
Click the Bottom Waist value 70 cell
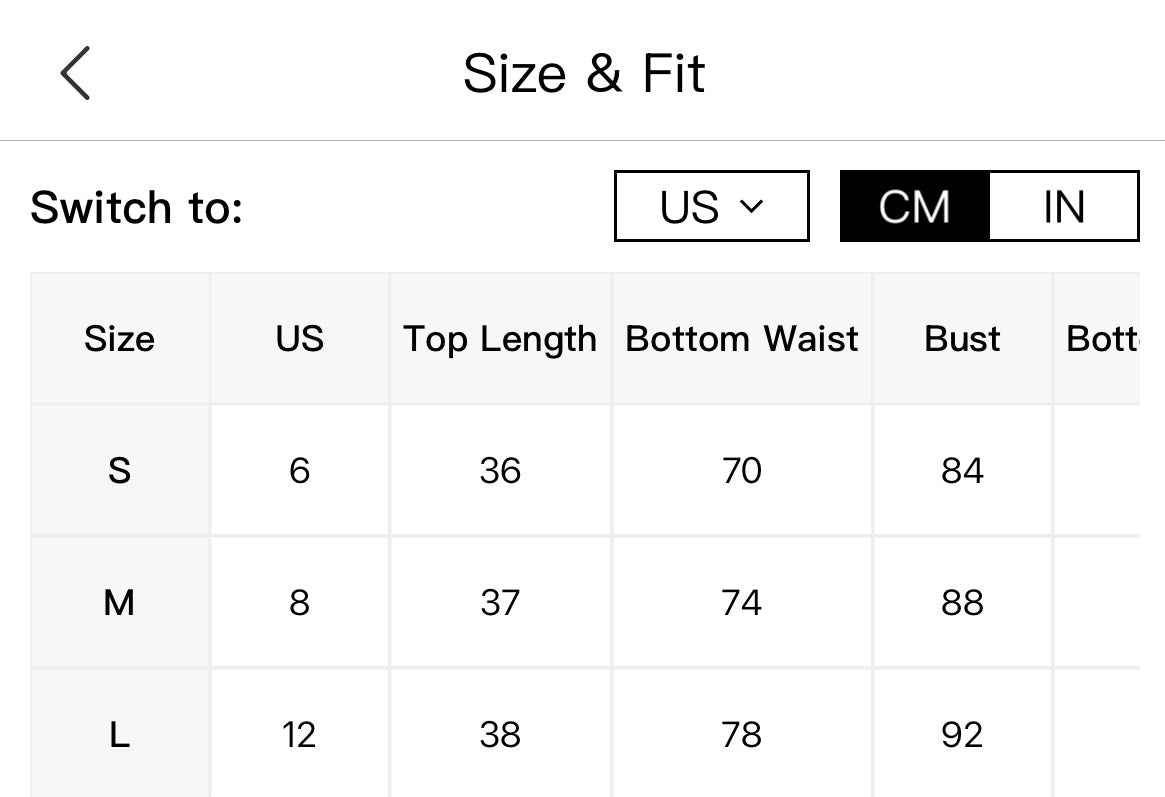(741, 470)
